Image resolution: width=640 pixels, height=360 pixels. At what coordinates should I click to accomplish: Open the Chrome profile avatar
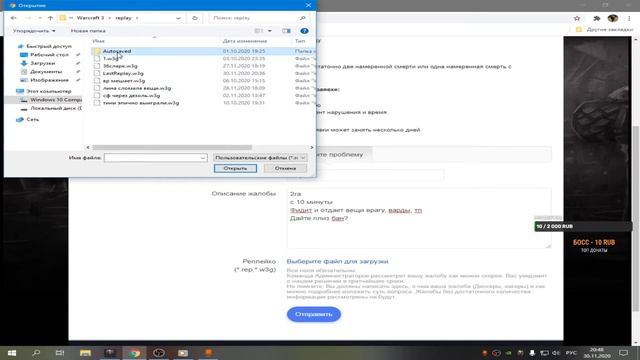coord(613,18)
